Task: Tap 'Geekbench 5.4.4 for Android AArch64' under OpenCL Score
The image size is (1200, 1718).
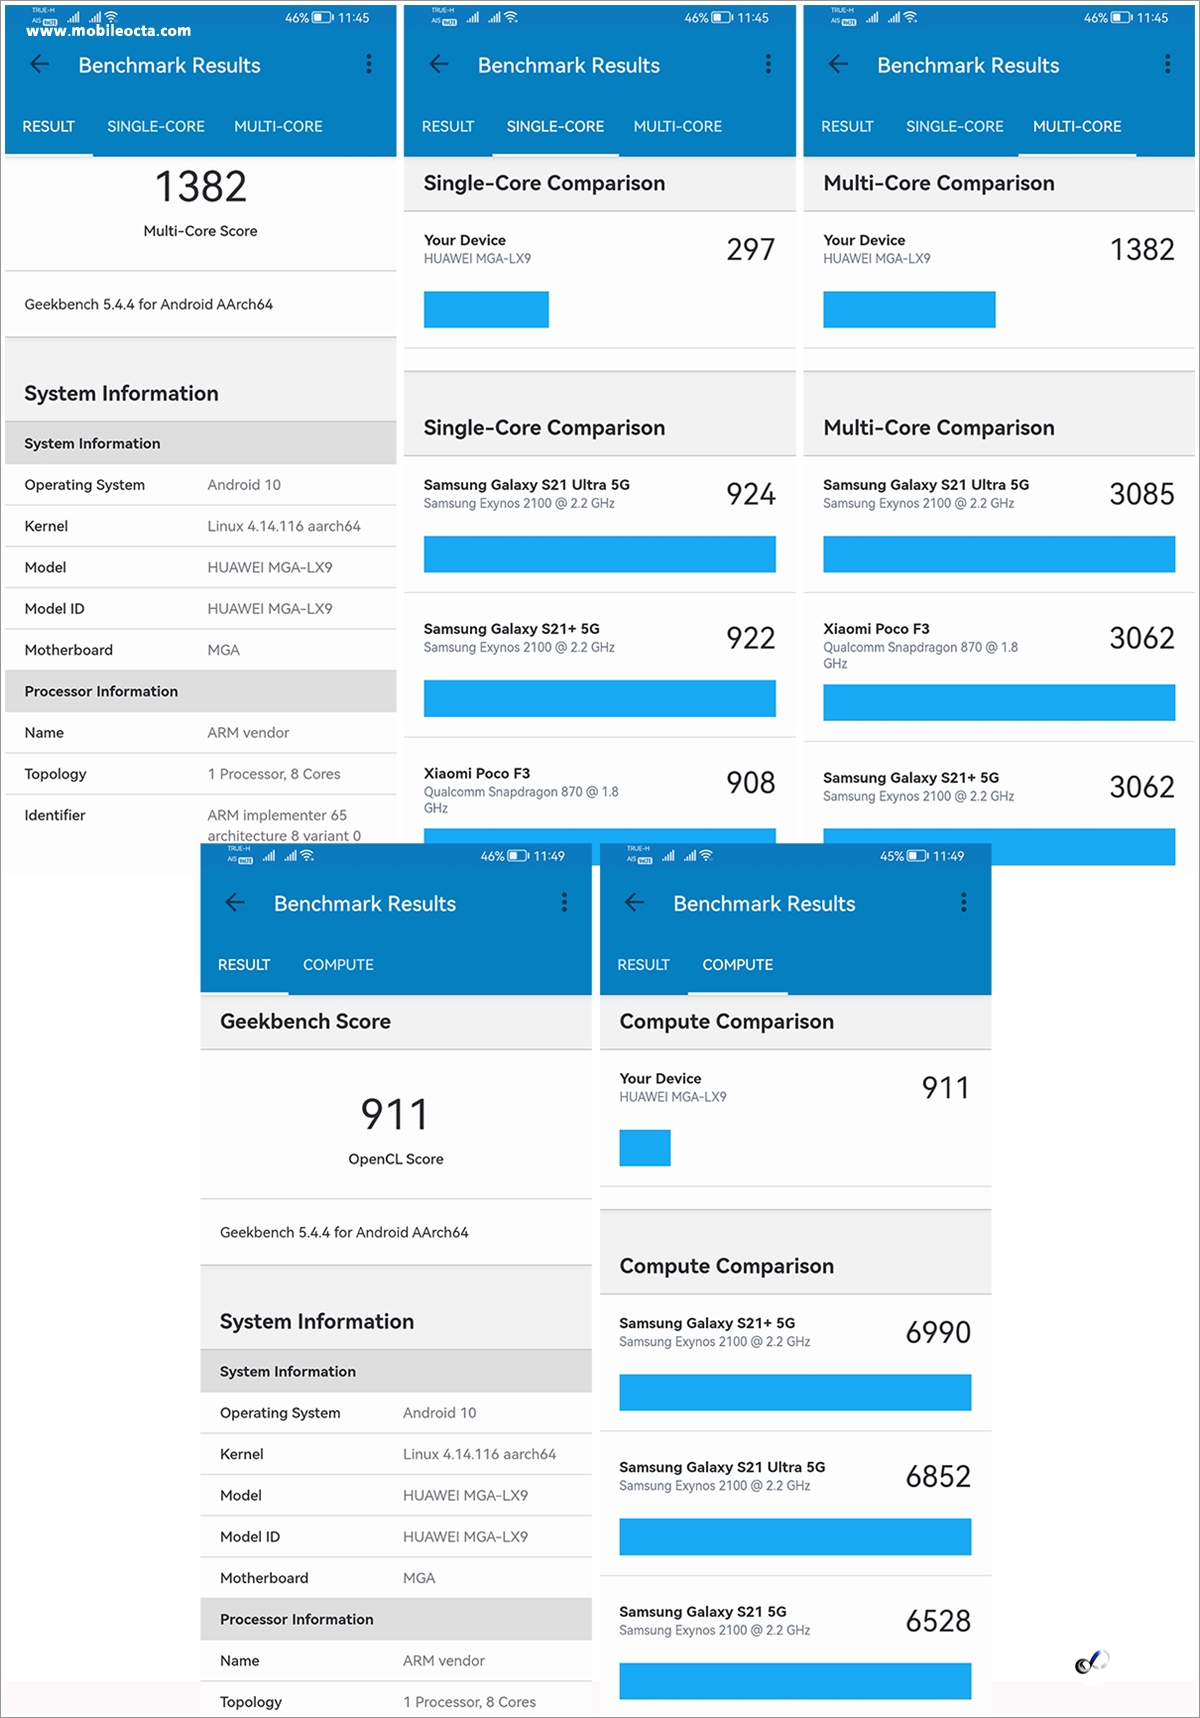Action: click(x=344, y=1232)
